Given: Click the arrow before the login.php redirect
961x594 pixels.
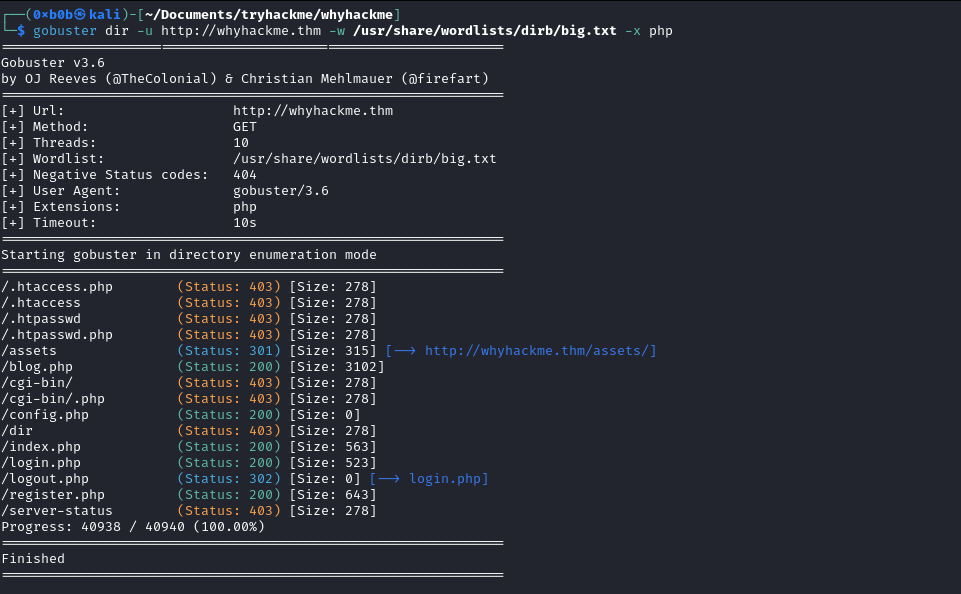Looking at the screenshot, I should (x=388, y=479).
